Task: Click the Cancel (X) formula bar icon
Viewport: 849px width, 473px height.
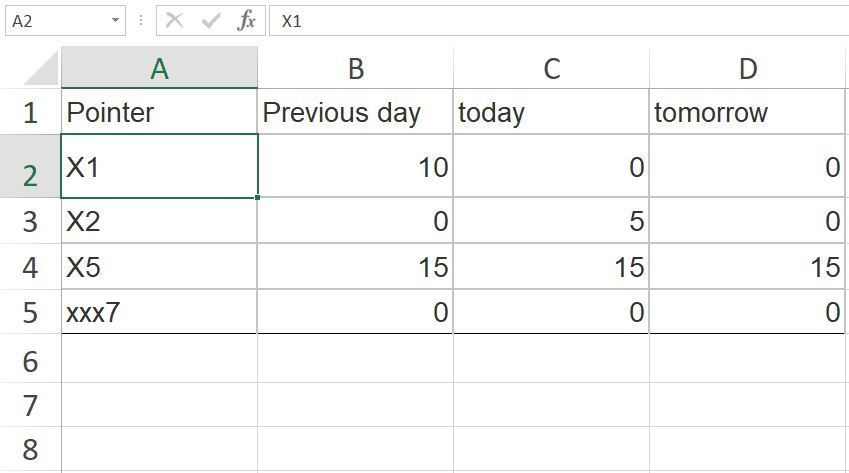Action: [175, 20]
